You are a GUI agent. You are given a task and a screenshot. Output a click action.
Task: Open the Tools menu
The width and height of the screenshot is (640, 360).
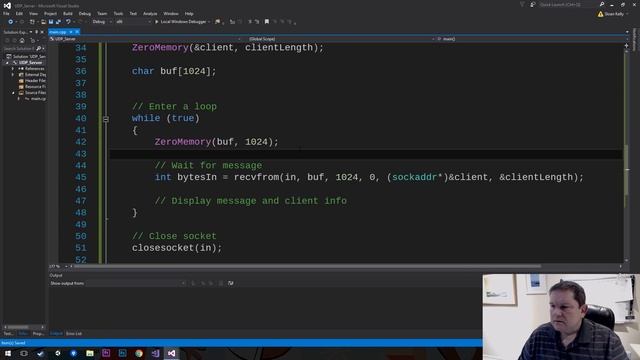coord(118,13)
